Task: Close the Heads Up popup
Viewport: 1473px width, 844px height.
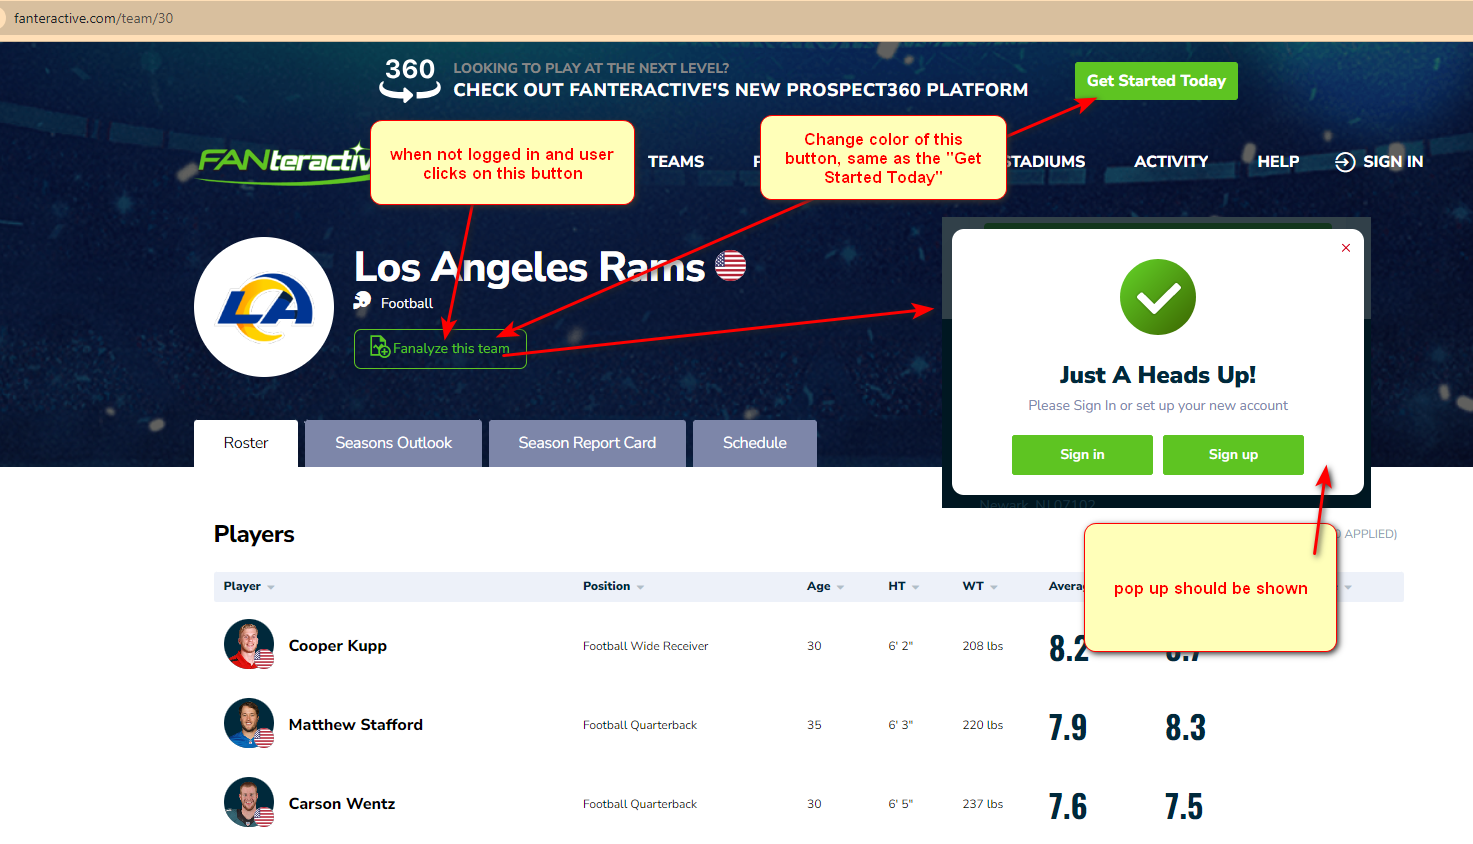Action: click(1346, 248)
